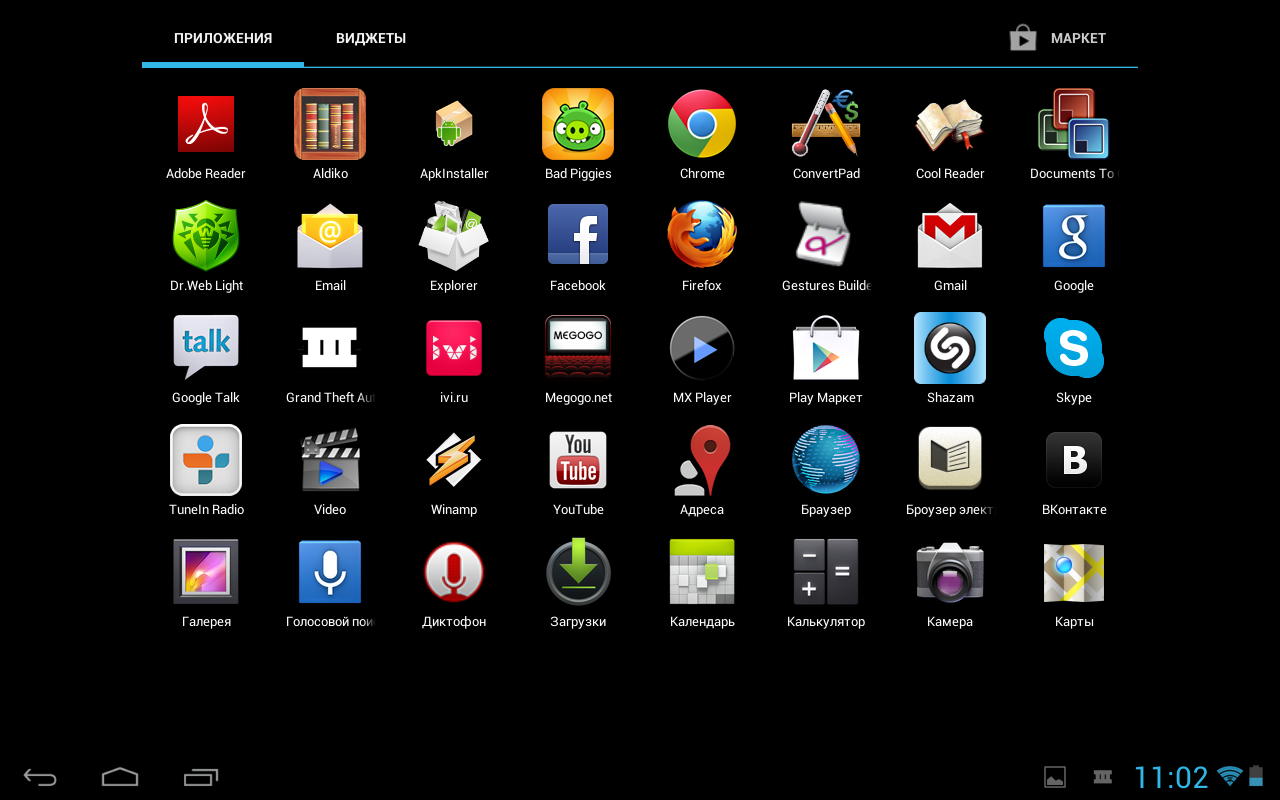Launch the Firefox browser
Viewport: 1280px width, 800px height.
(702, 236)
